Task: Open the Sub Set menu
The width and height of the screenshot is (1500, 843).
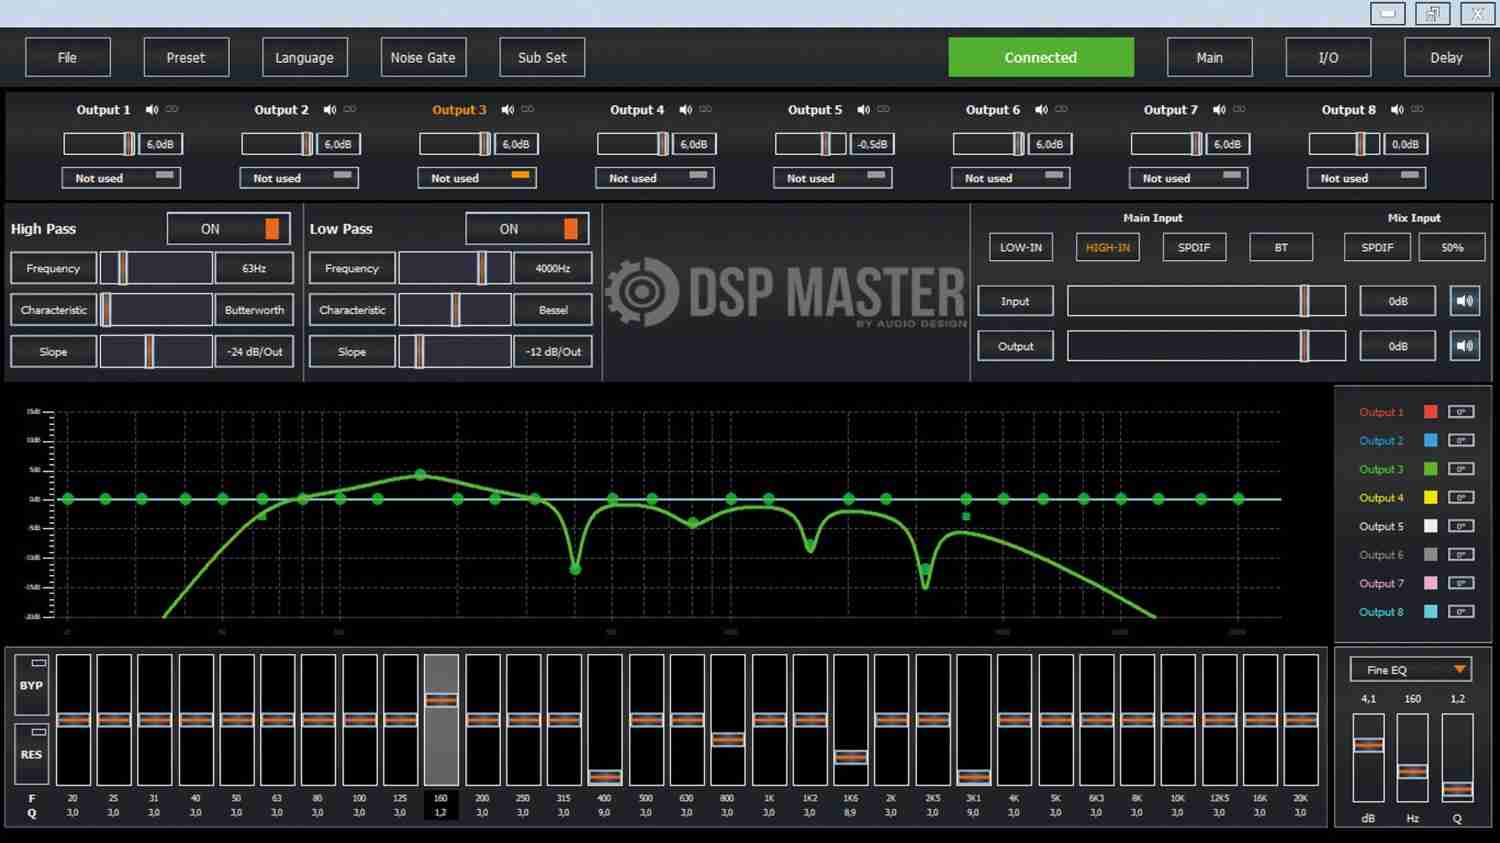Action: 542,58
